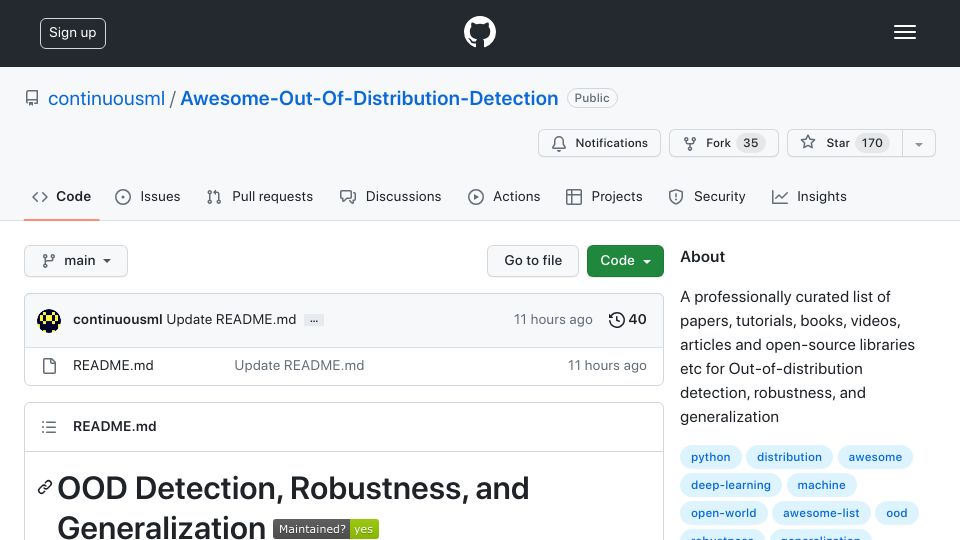Open README.md row commit message link
Screen dimensions: 960x540
tap(299, 366)
